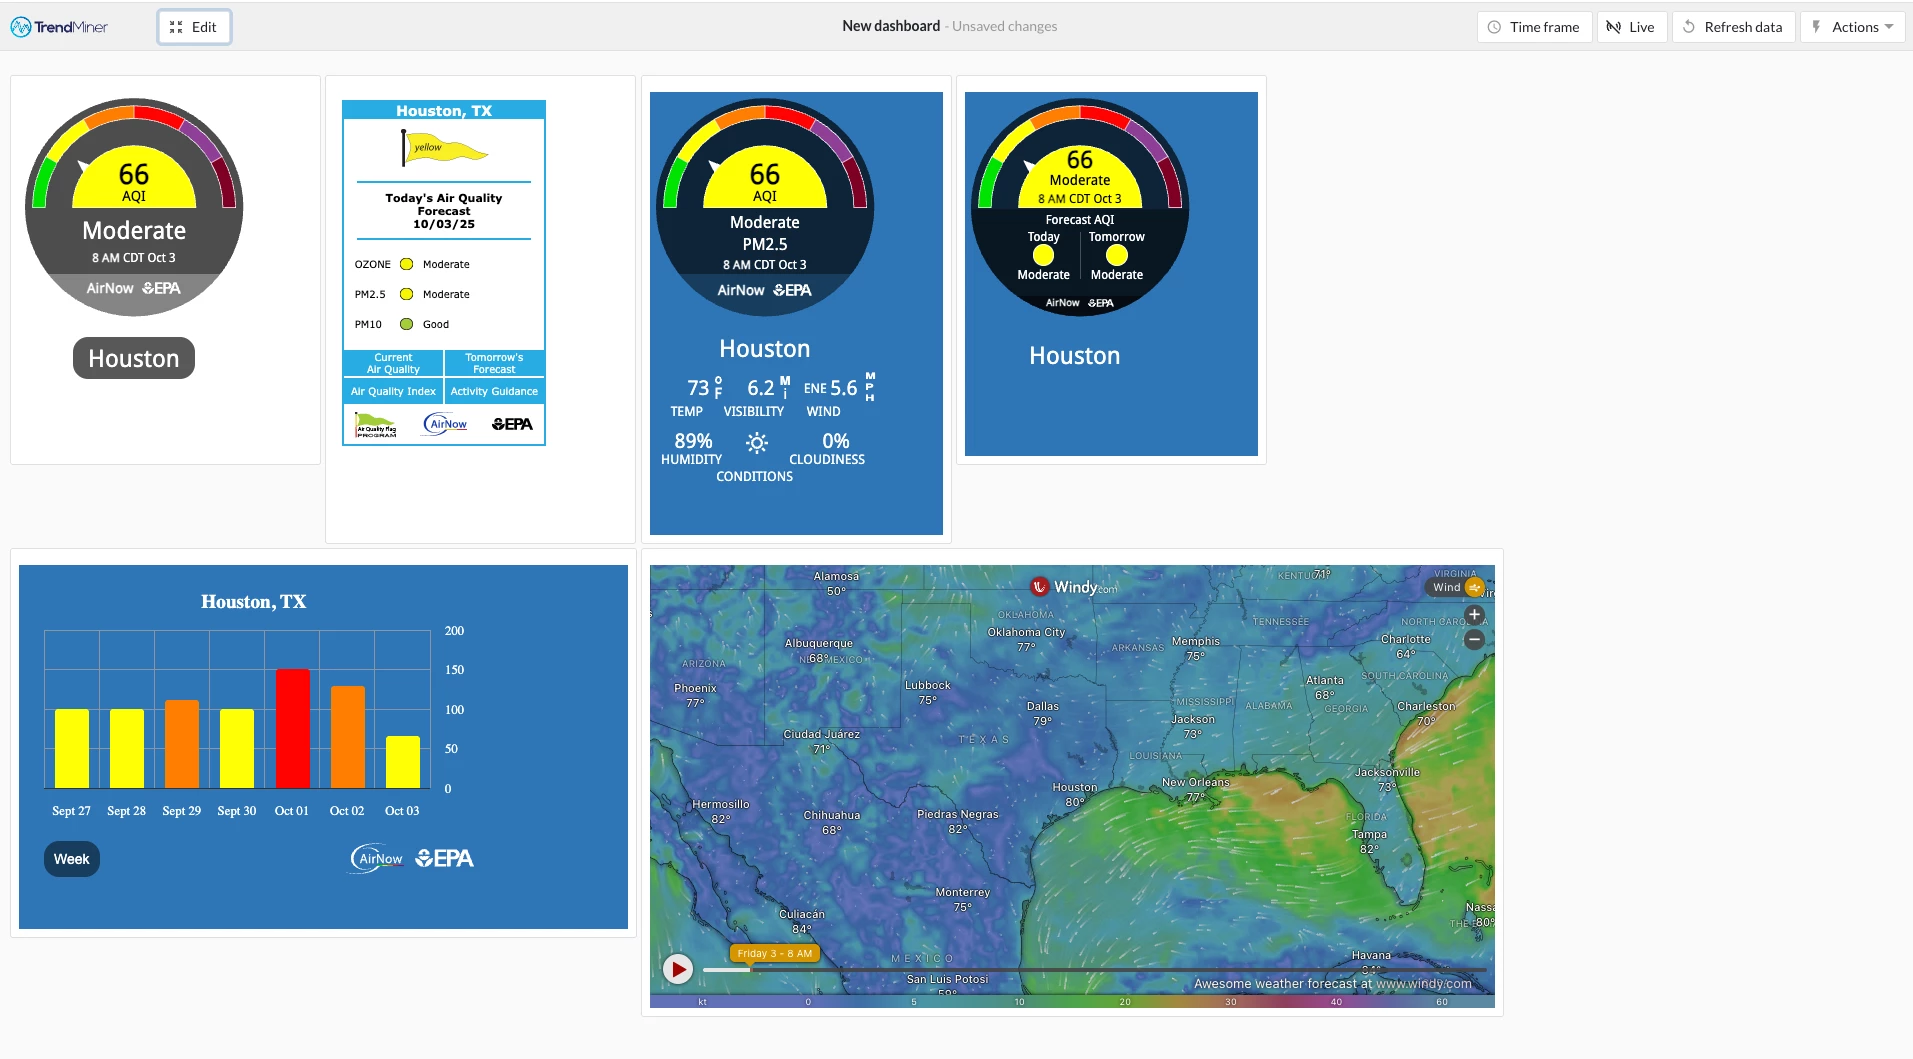Click the OZONE Moderate yellow indicator

(407, 264)
